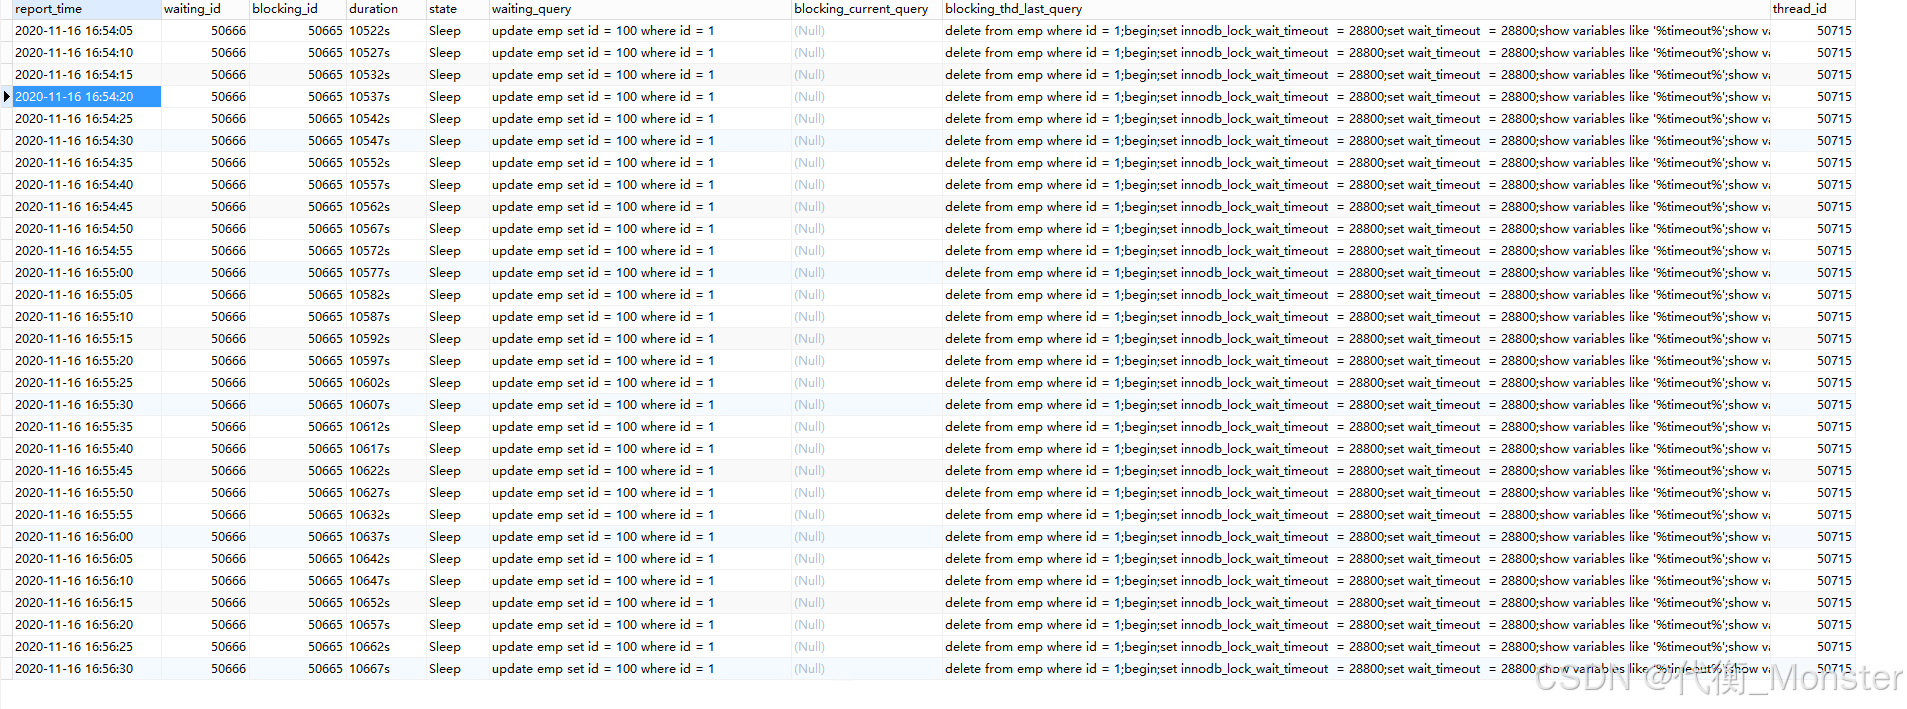Image resolution: width=1907 pixels, height=709 pixels.
Task: Select duration cell 10632s
Action: (386, 515)
